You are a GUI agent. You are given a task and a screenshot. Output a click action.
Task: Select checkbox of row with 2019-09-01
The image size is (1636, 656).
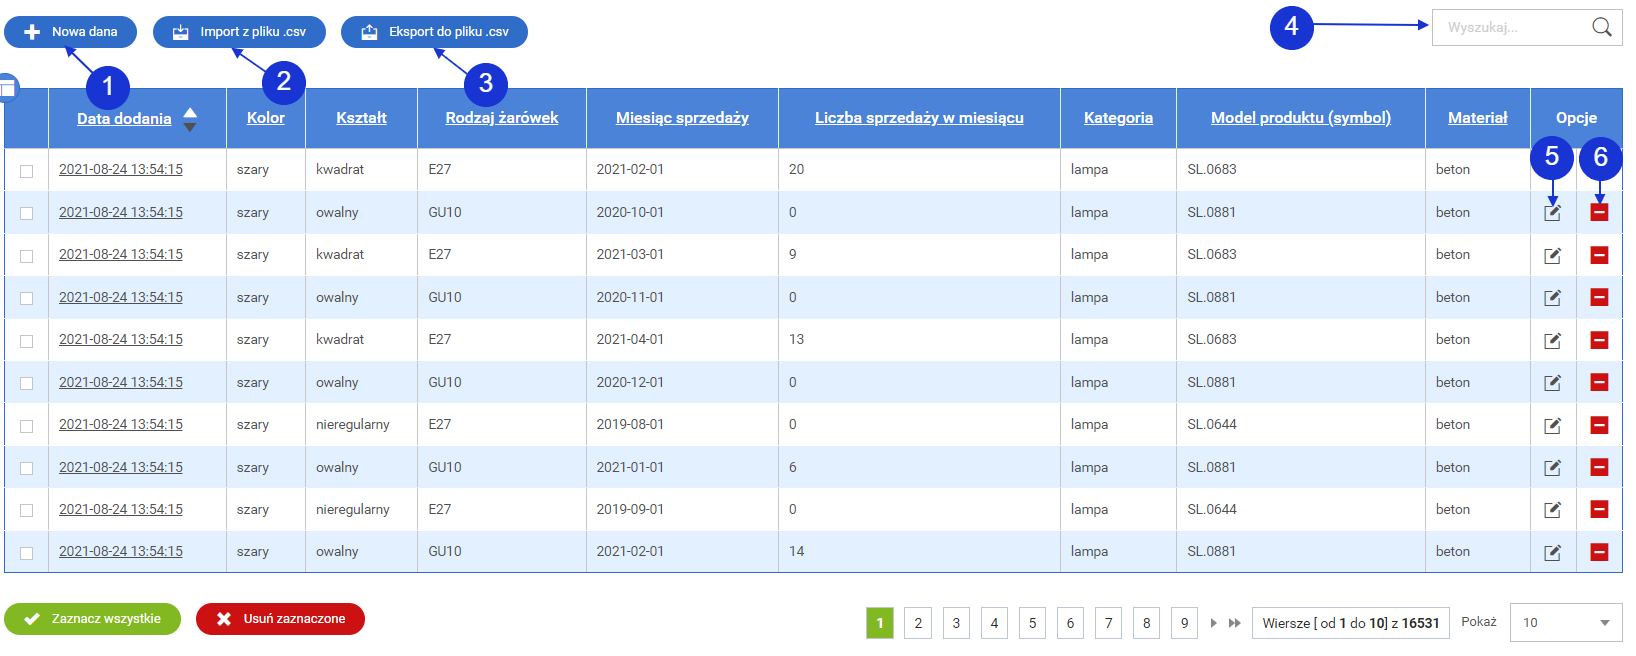[x=26, y=510]
